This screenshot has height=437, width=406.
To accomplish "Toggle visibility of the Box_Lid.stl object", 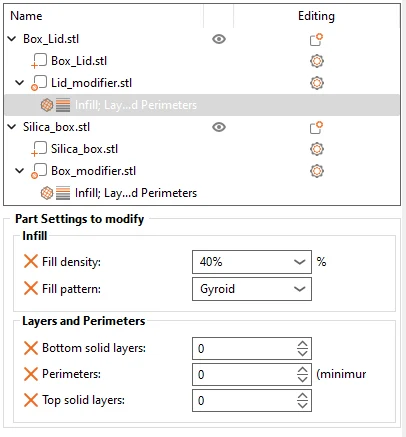I will [219, 39].
